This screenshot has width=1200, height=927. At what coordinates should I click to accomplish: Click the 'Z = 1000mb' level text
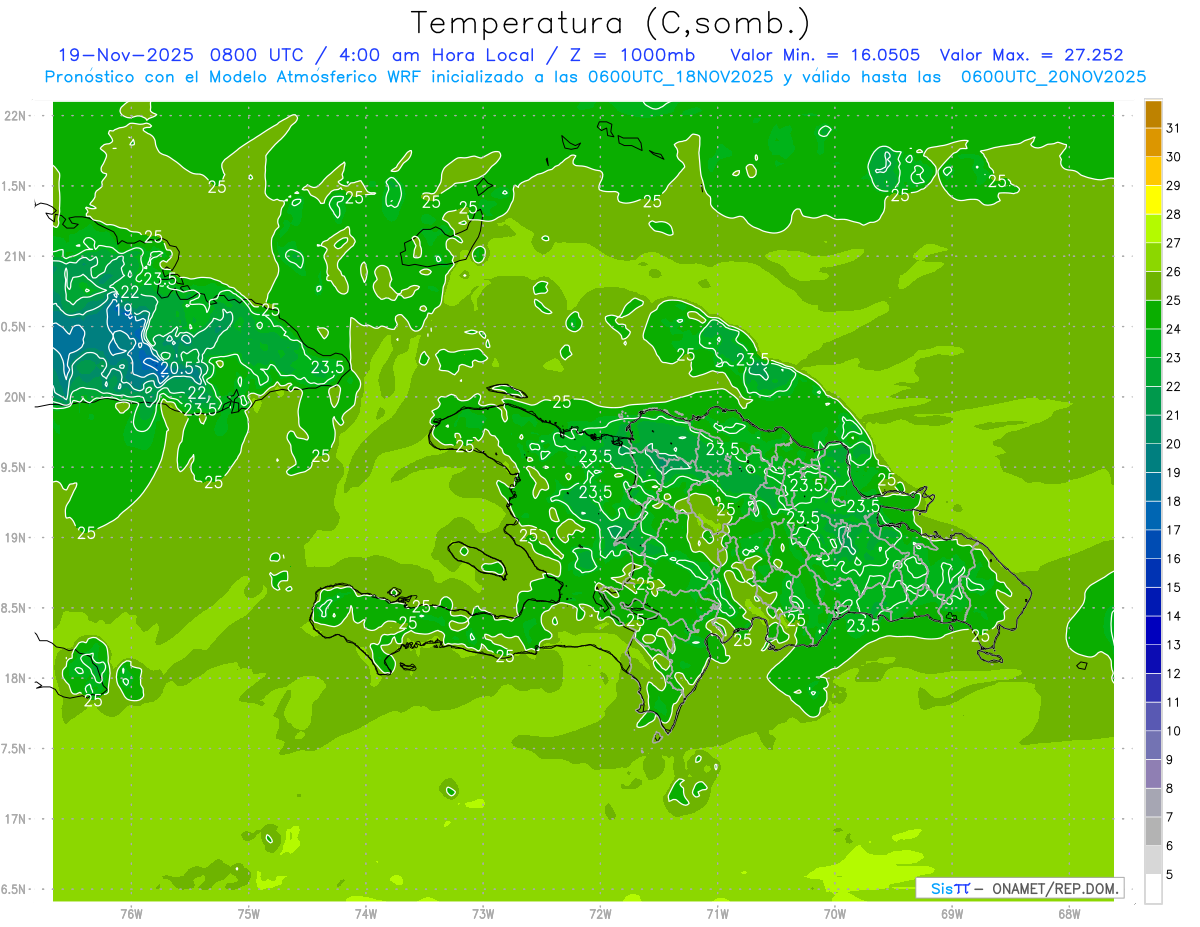pos(632,55)
